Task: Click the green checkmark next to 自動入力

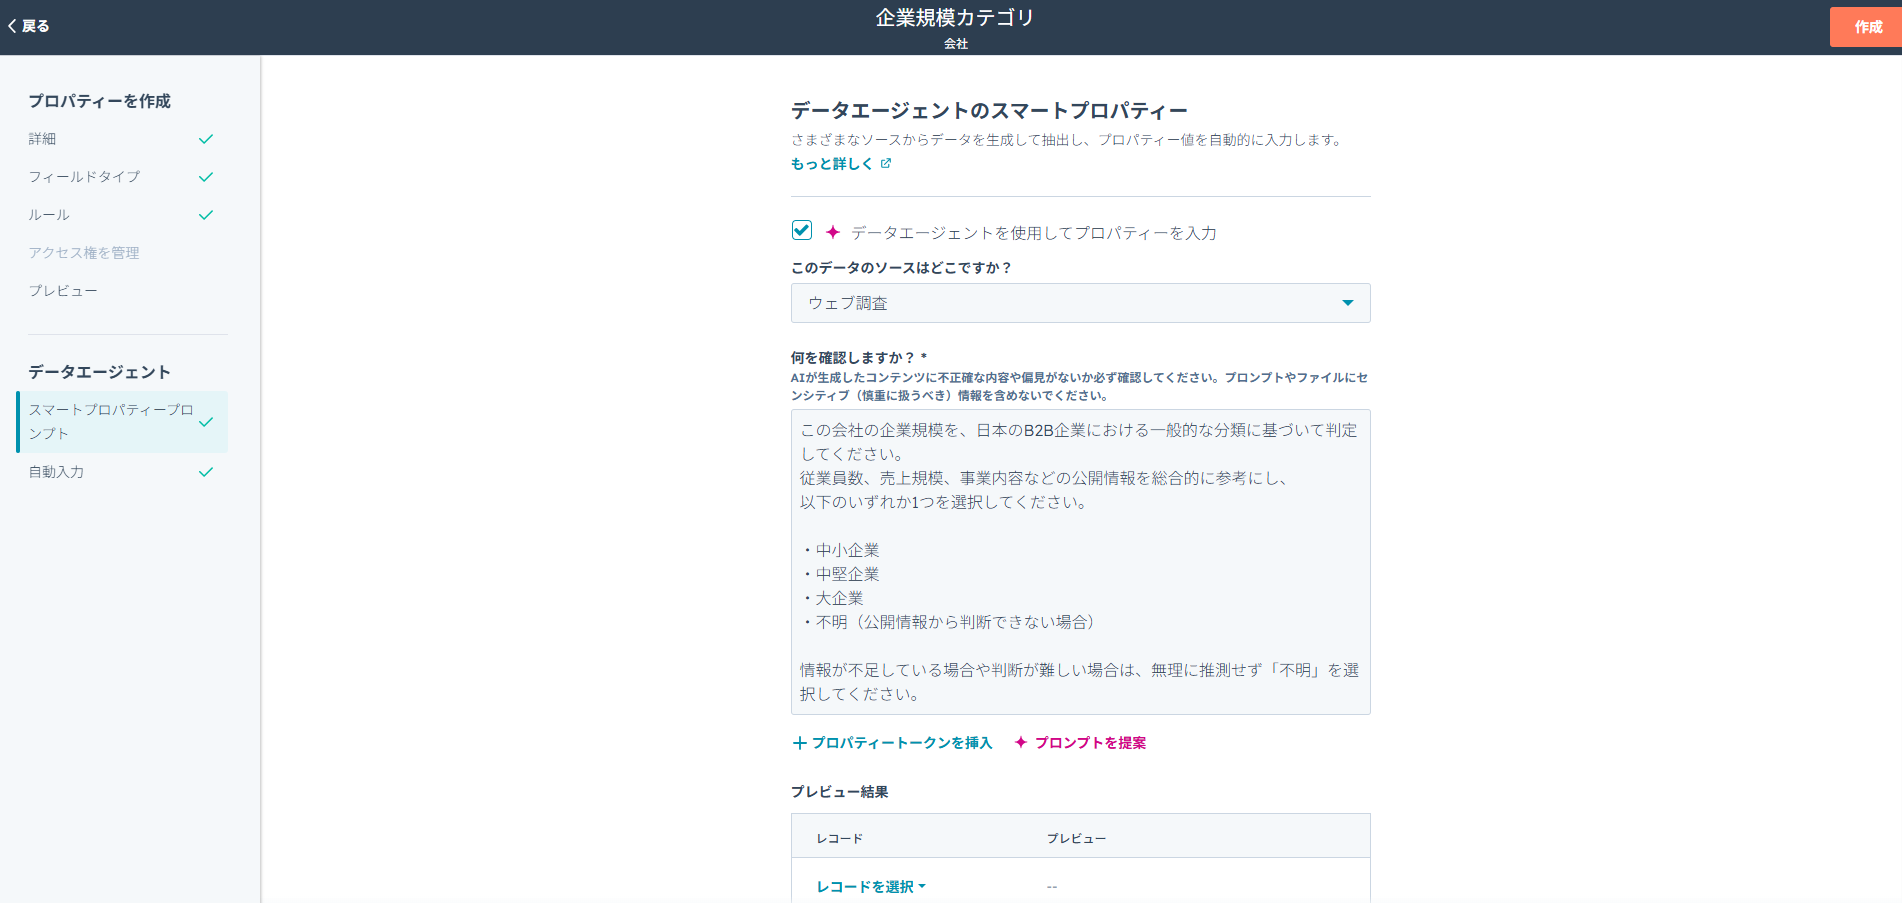Action: coord(206,471)
